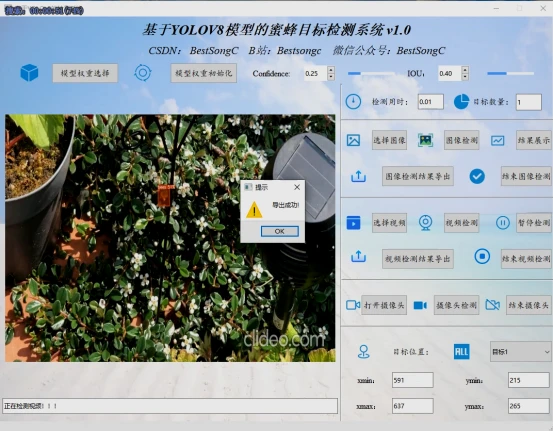The image size is (554, 432).
Task: Decrease IOU value with down arrow
Action: pyautogui.click(x=465, y=77)
